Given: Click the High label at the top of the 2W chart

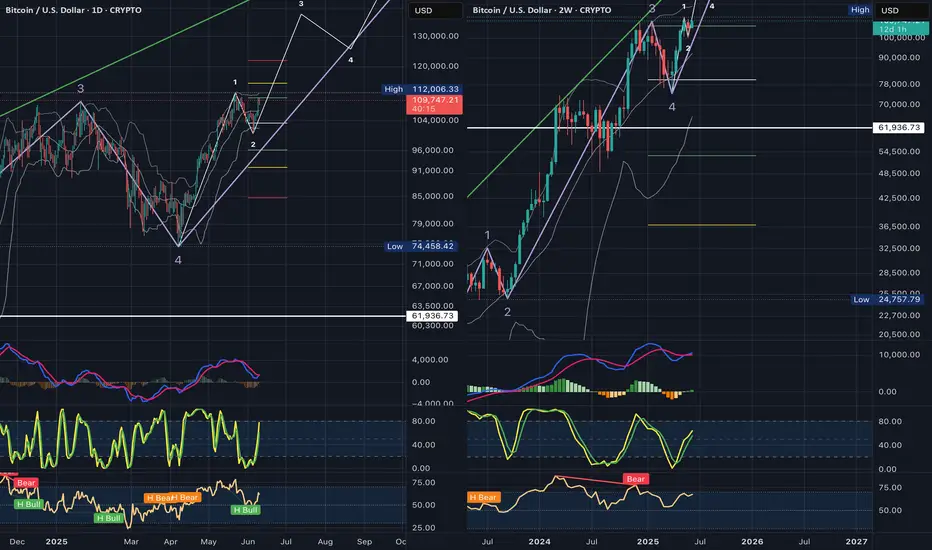Looking at the screenshot, I should 859,10.
